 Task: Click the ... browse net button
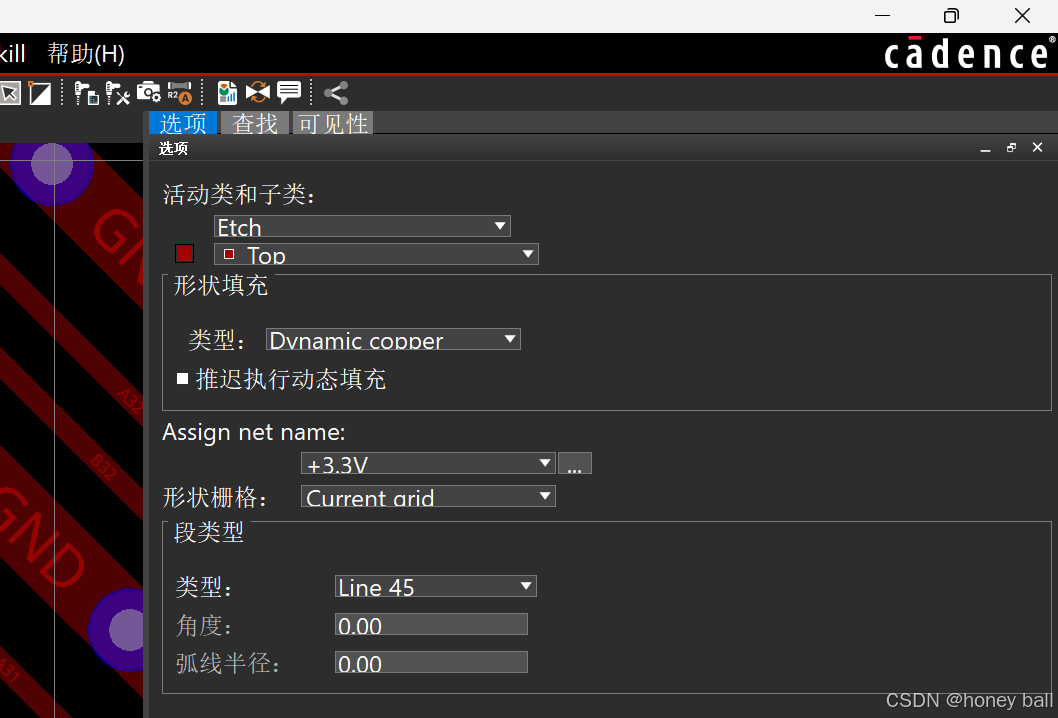[x=575, y=463]
